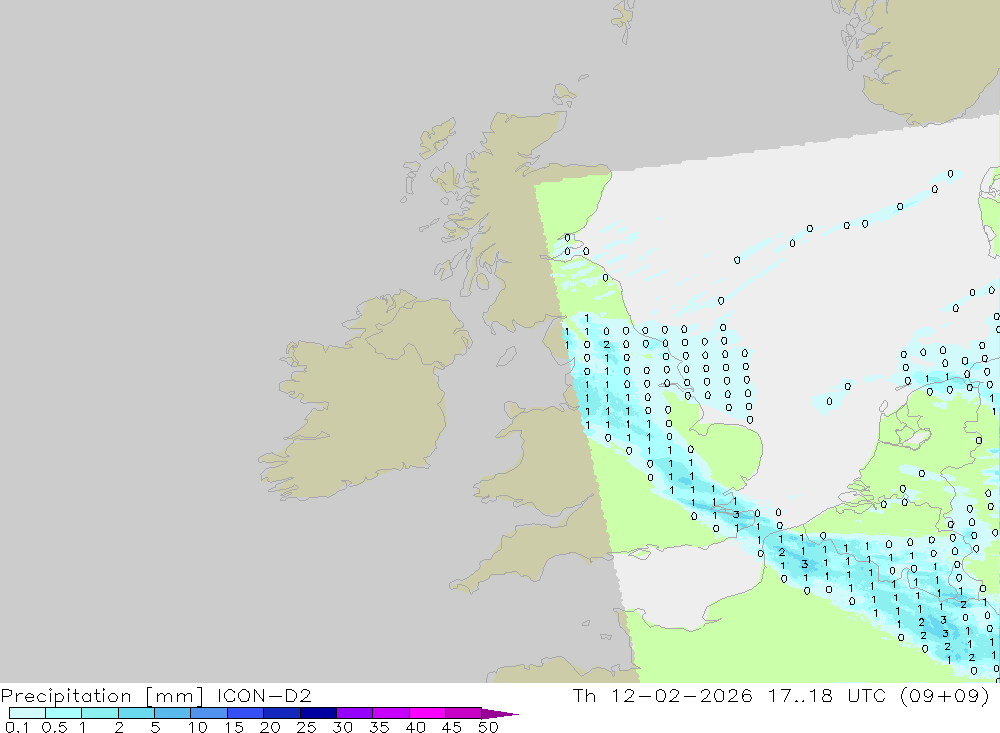Select the 30–35 mm purple legend swatch
This screenshot has height=733, width=1000.
(x=354, y=713)
